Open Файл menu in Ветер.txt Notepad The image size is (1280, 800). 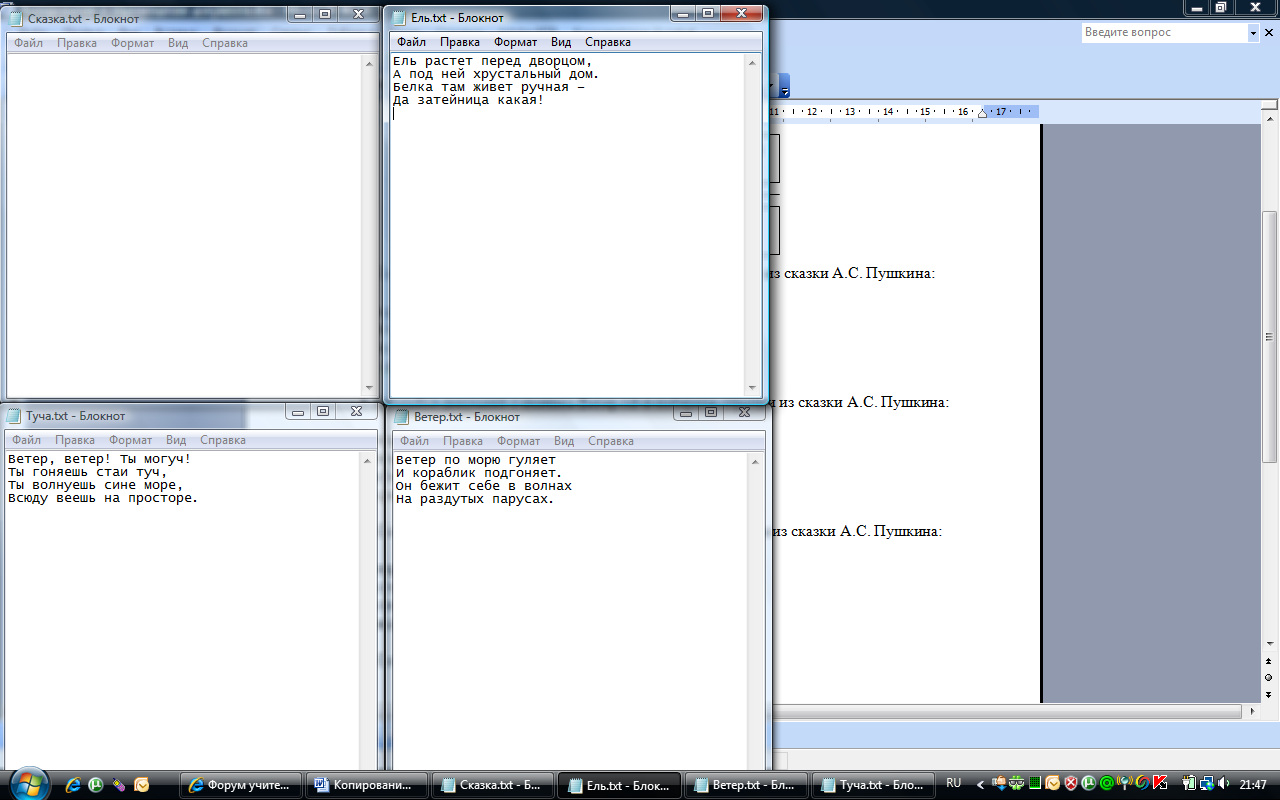(415, 441)
